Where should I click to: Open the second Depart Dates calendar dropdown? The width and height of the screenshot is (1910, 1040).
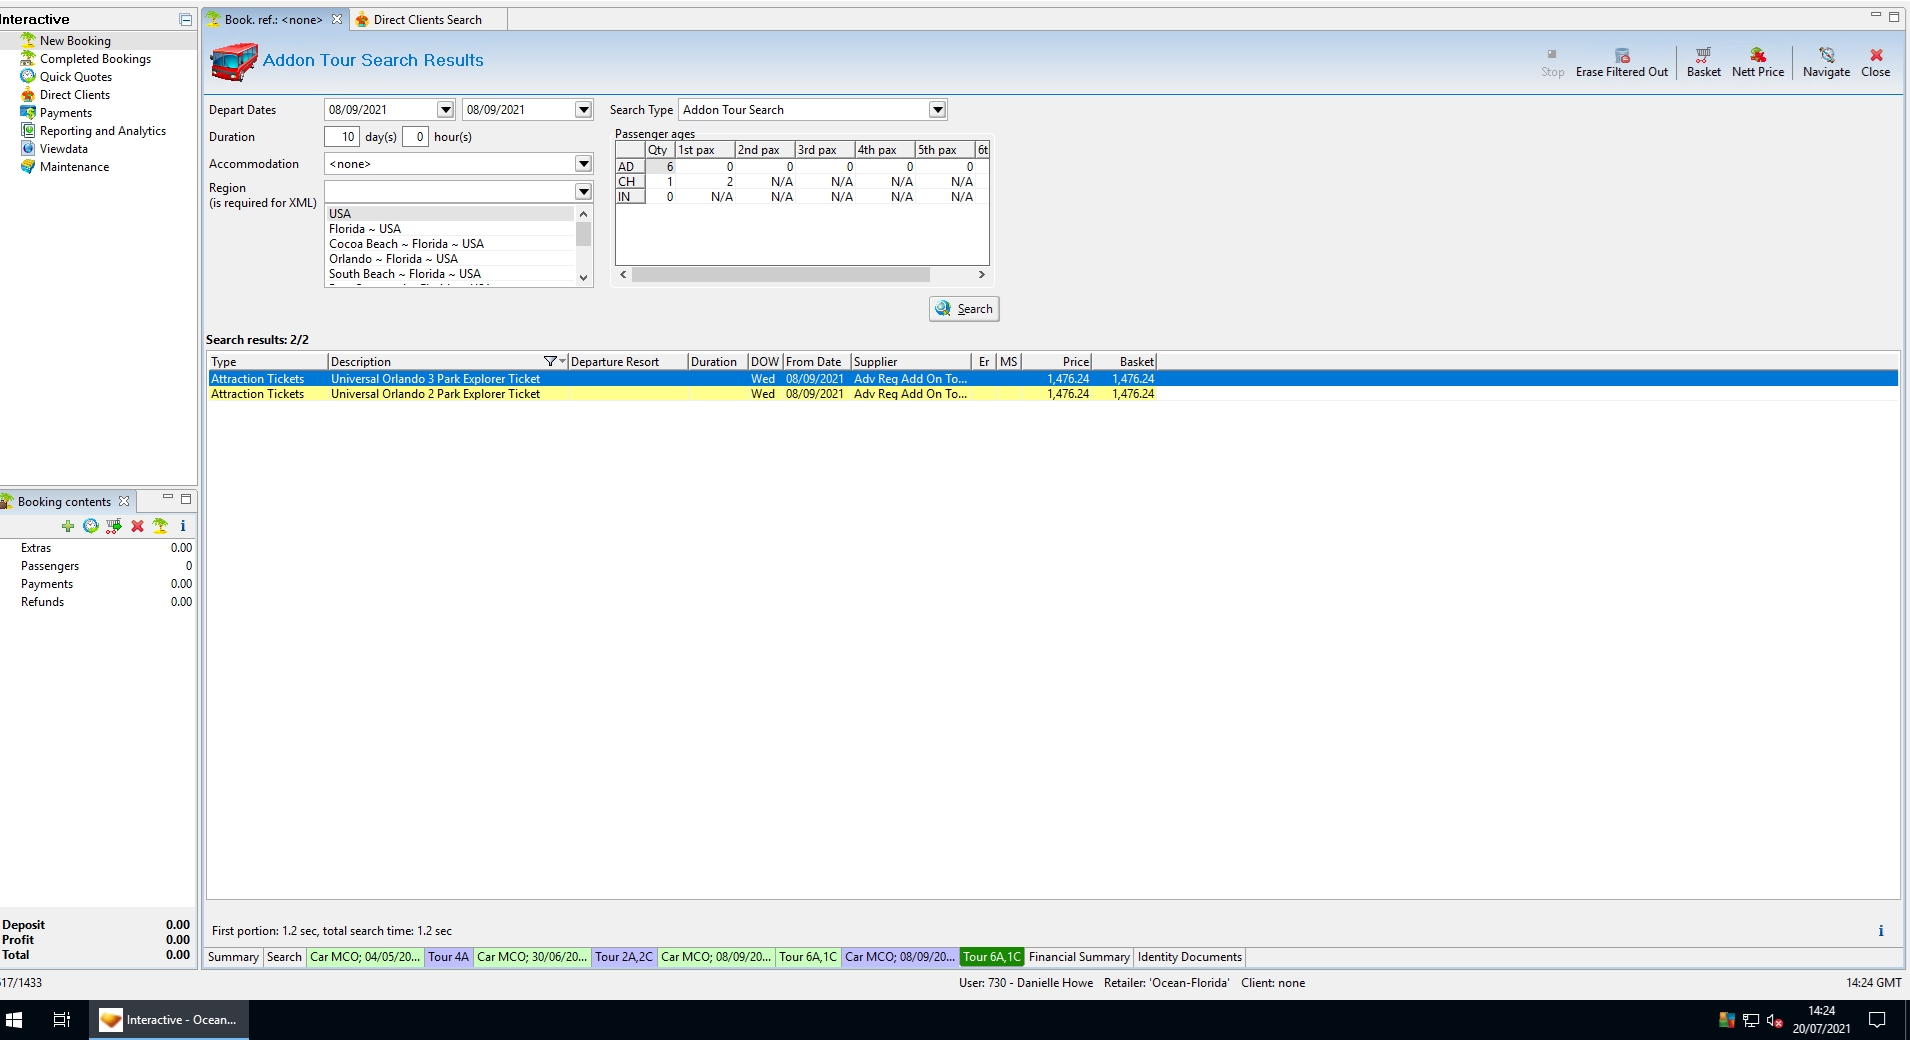click(x=584, y=110)
